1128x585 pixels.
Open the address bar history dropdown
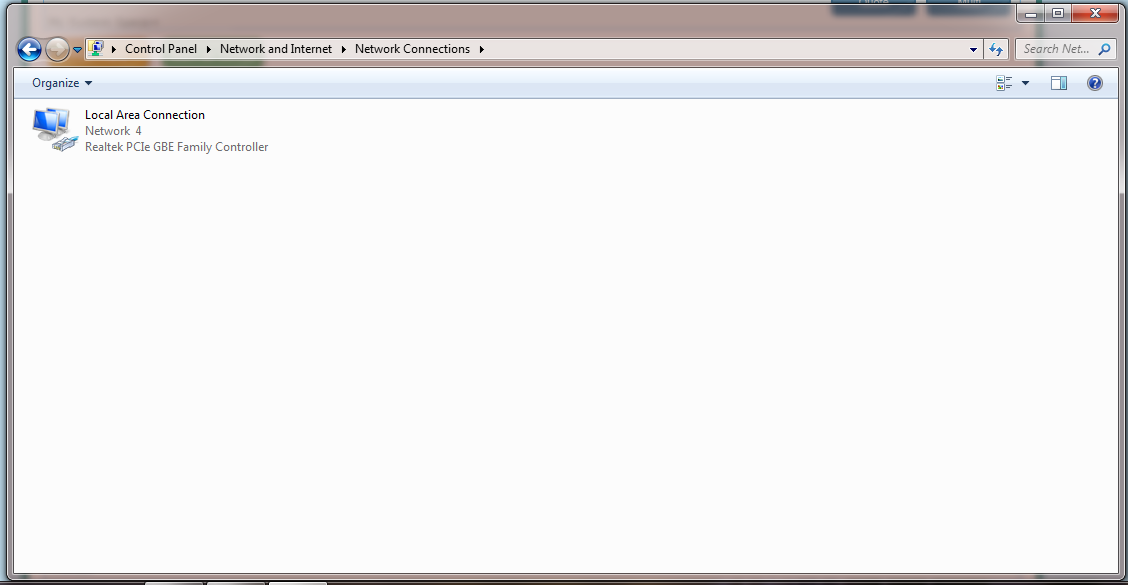pos(973,50)
